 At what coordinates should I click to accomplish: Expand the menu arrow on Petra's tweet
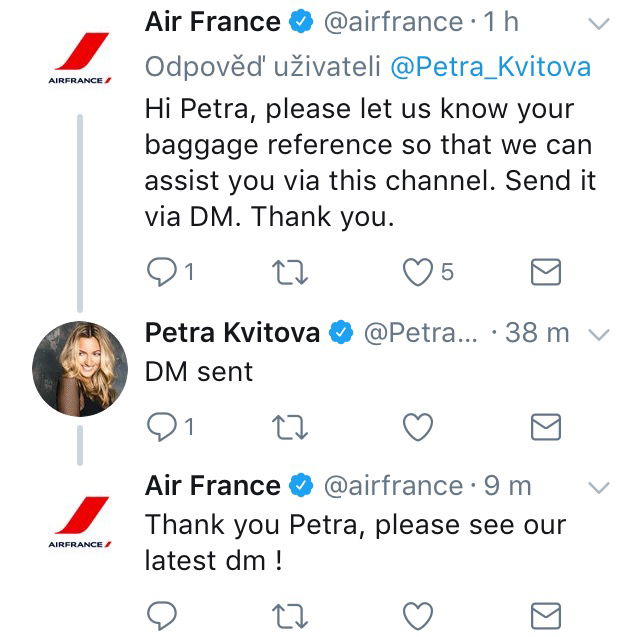click(598, 333)
